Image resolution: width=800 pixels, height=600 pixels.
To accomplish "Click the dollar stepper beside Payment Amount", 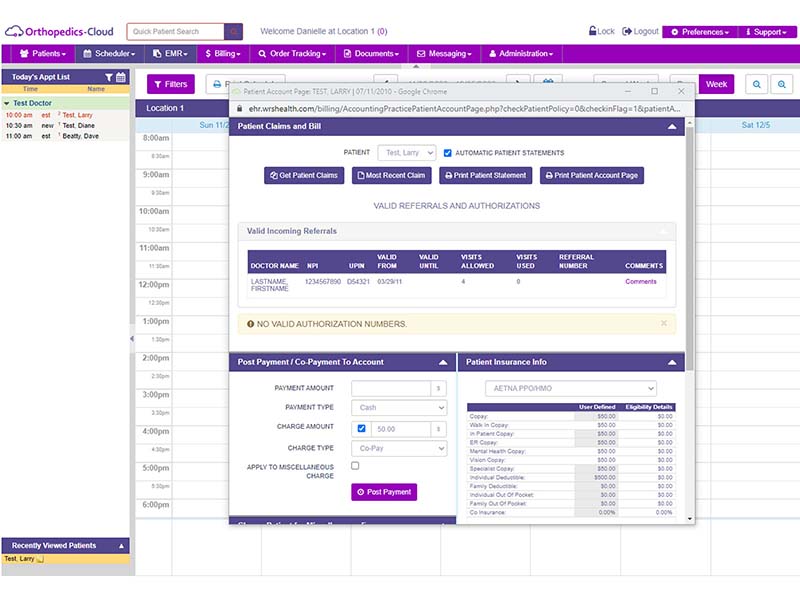I will pos(438,389).
